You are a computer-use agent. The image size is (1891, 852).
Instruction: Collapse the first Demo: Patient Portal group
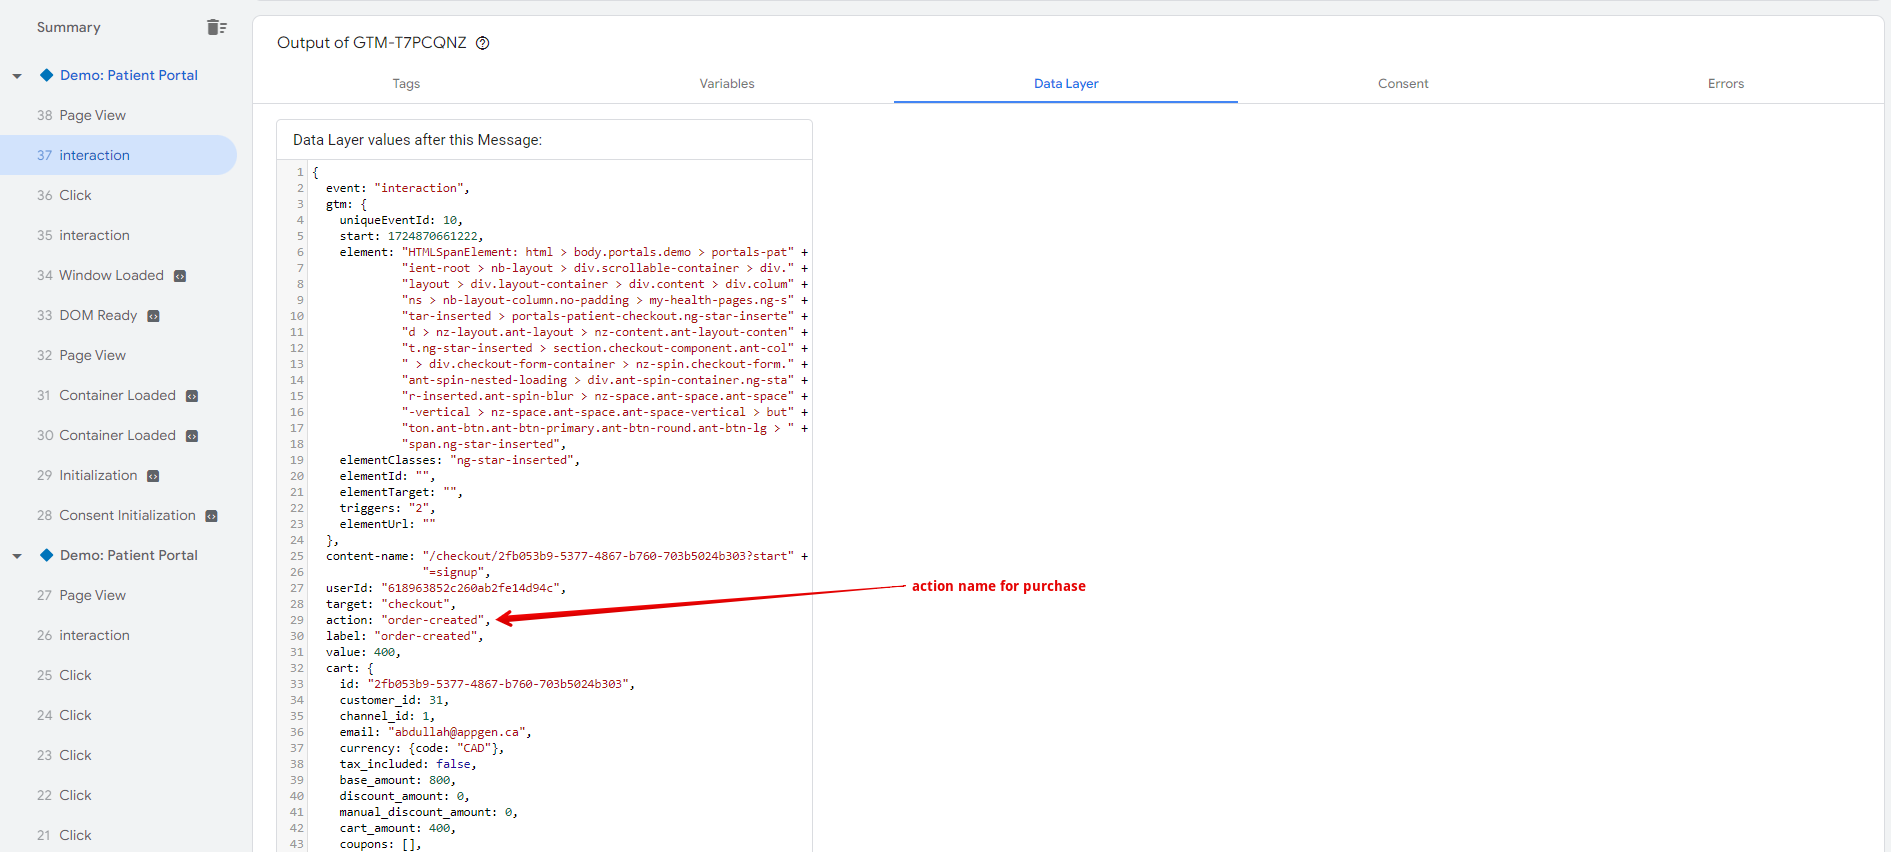click(x=17, y=76)
